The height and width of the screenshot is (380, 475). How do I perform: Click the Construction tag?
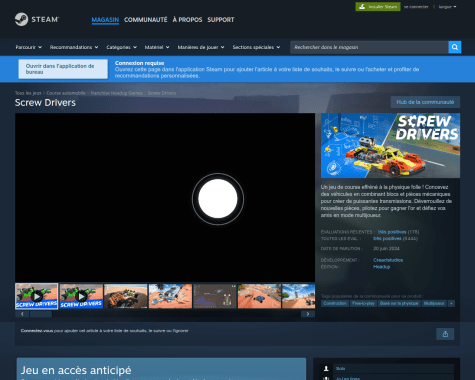(x=335, y=303)
